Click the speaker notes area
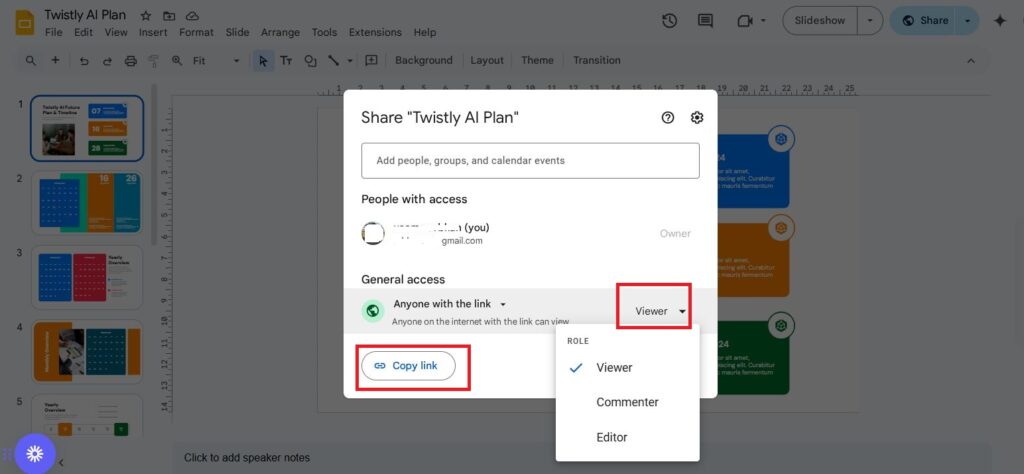The height and width of the screenshot is (474, 1024). pyautogui.click(x=581, y=458)
